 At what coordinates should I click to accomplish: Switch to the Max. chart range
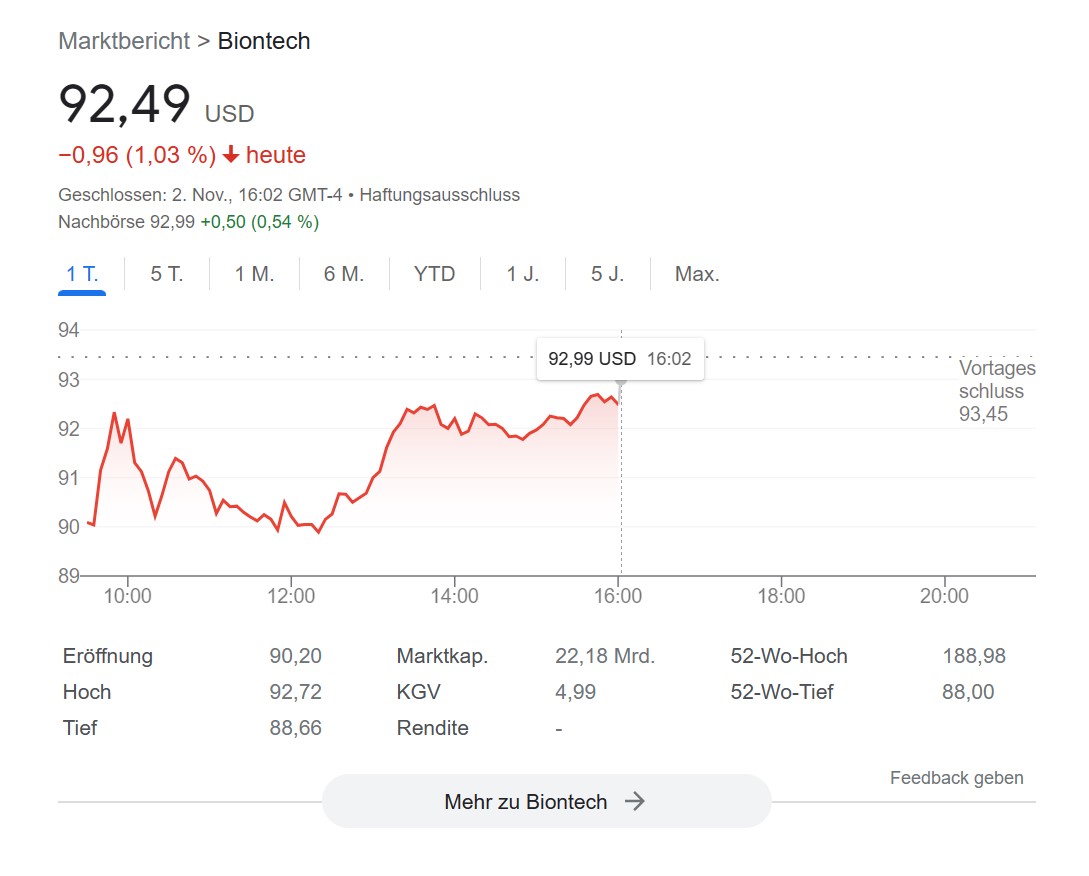click(x=697, y=274)
